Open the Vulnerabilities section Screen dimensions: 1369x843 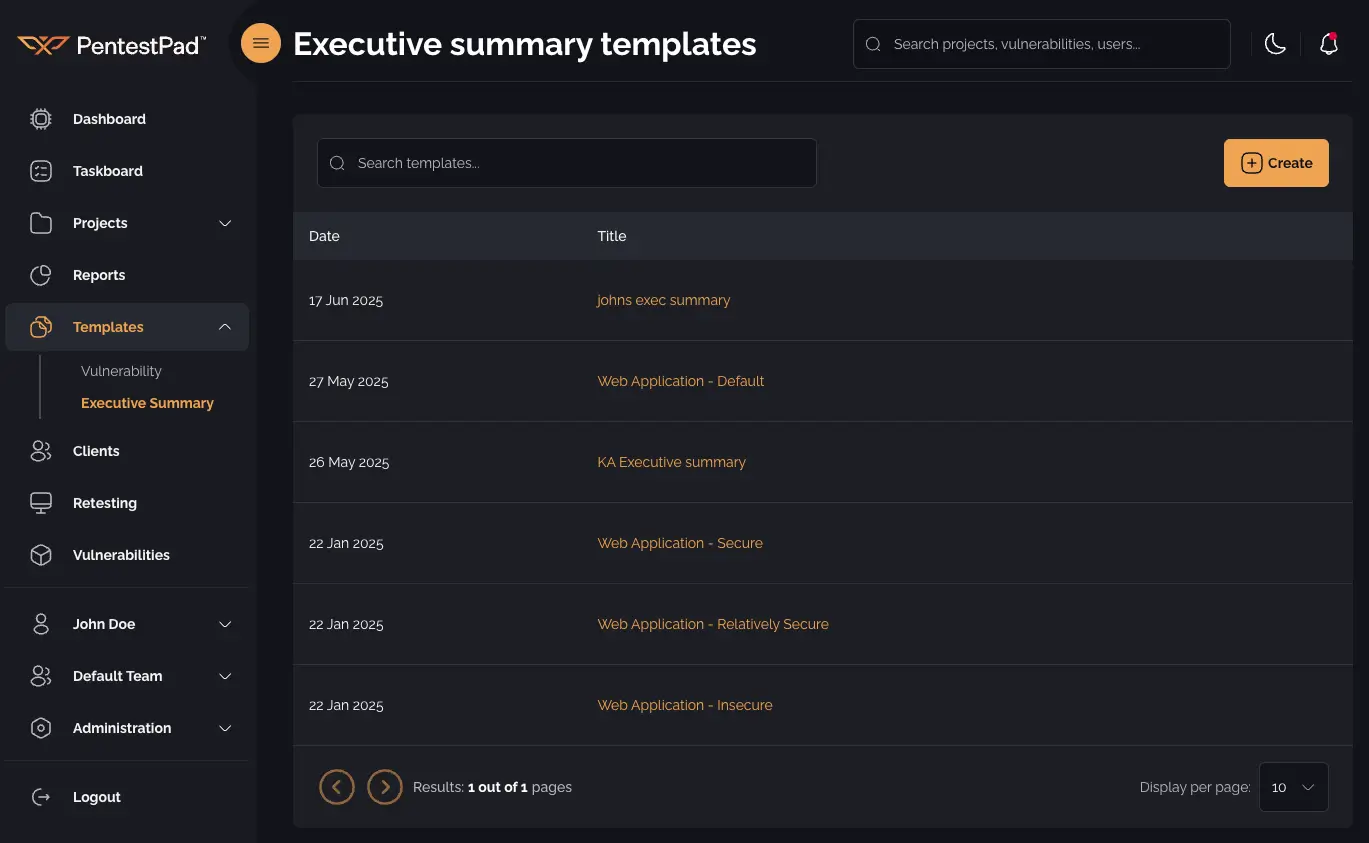point(121,554)
